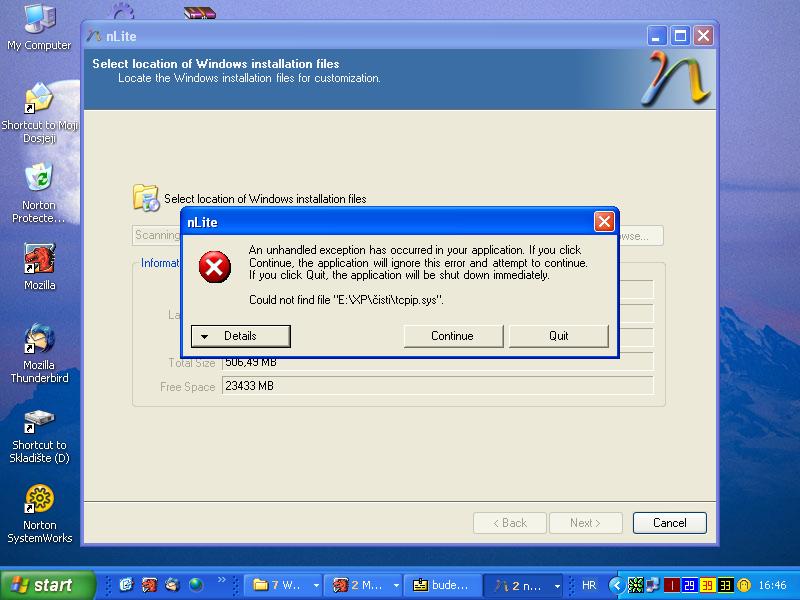Viewport: 800px width, 600px height.
Task: Click the Total Size field
Action: click(x=438, y=362)
